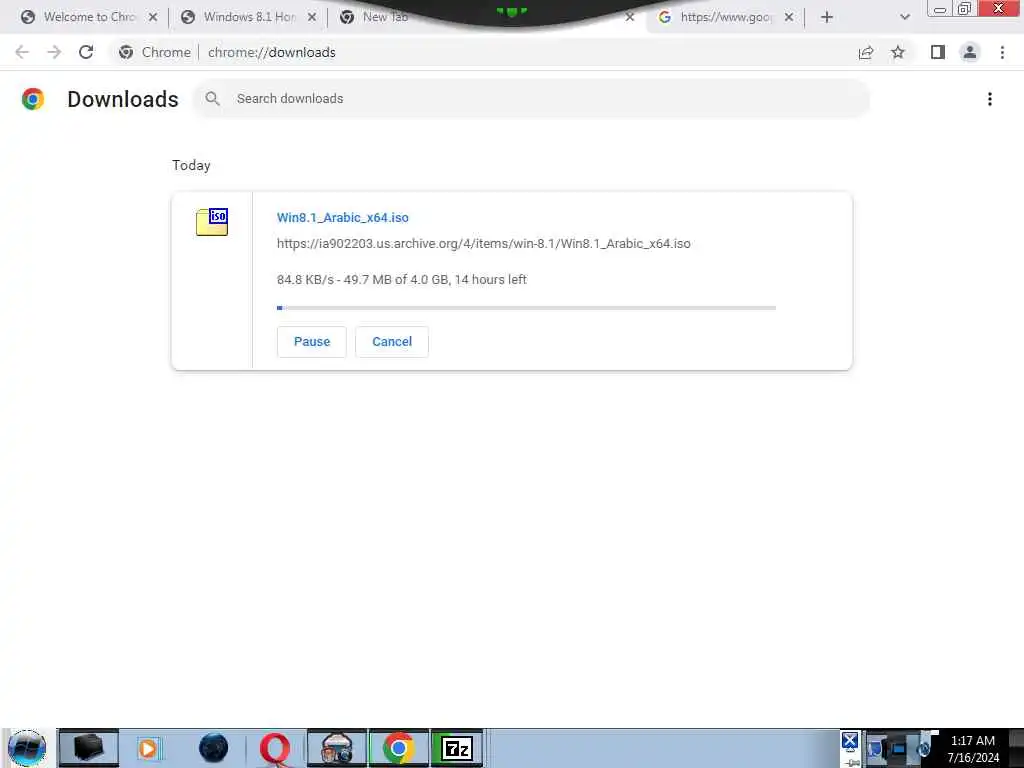Click the blue X tray icon
Image resolution: width=1024 pixels, height=768 pixels.
[850, 741]
